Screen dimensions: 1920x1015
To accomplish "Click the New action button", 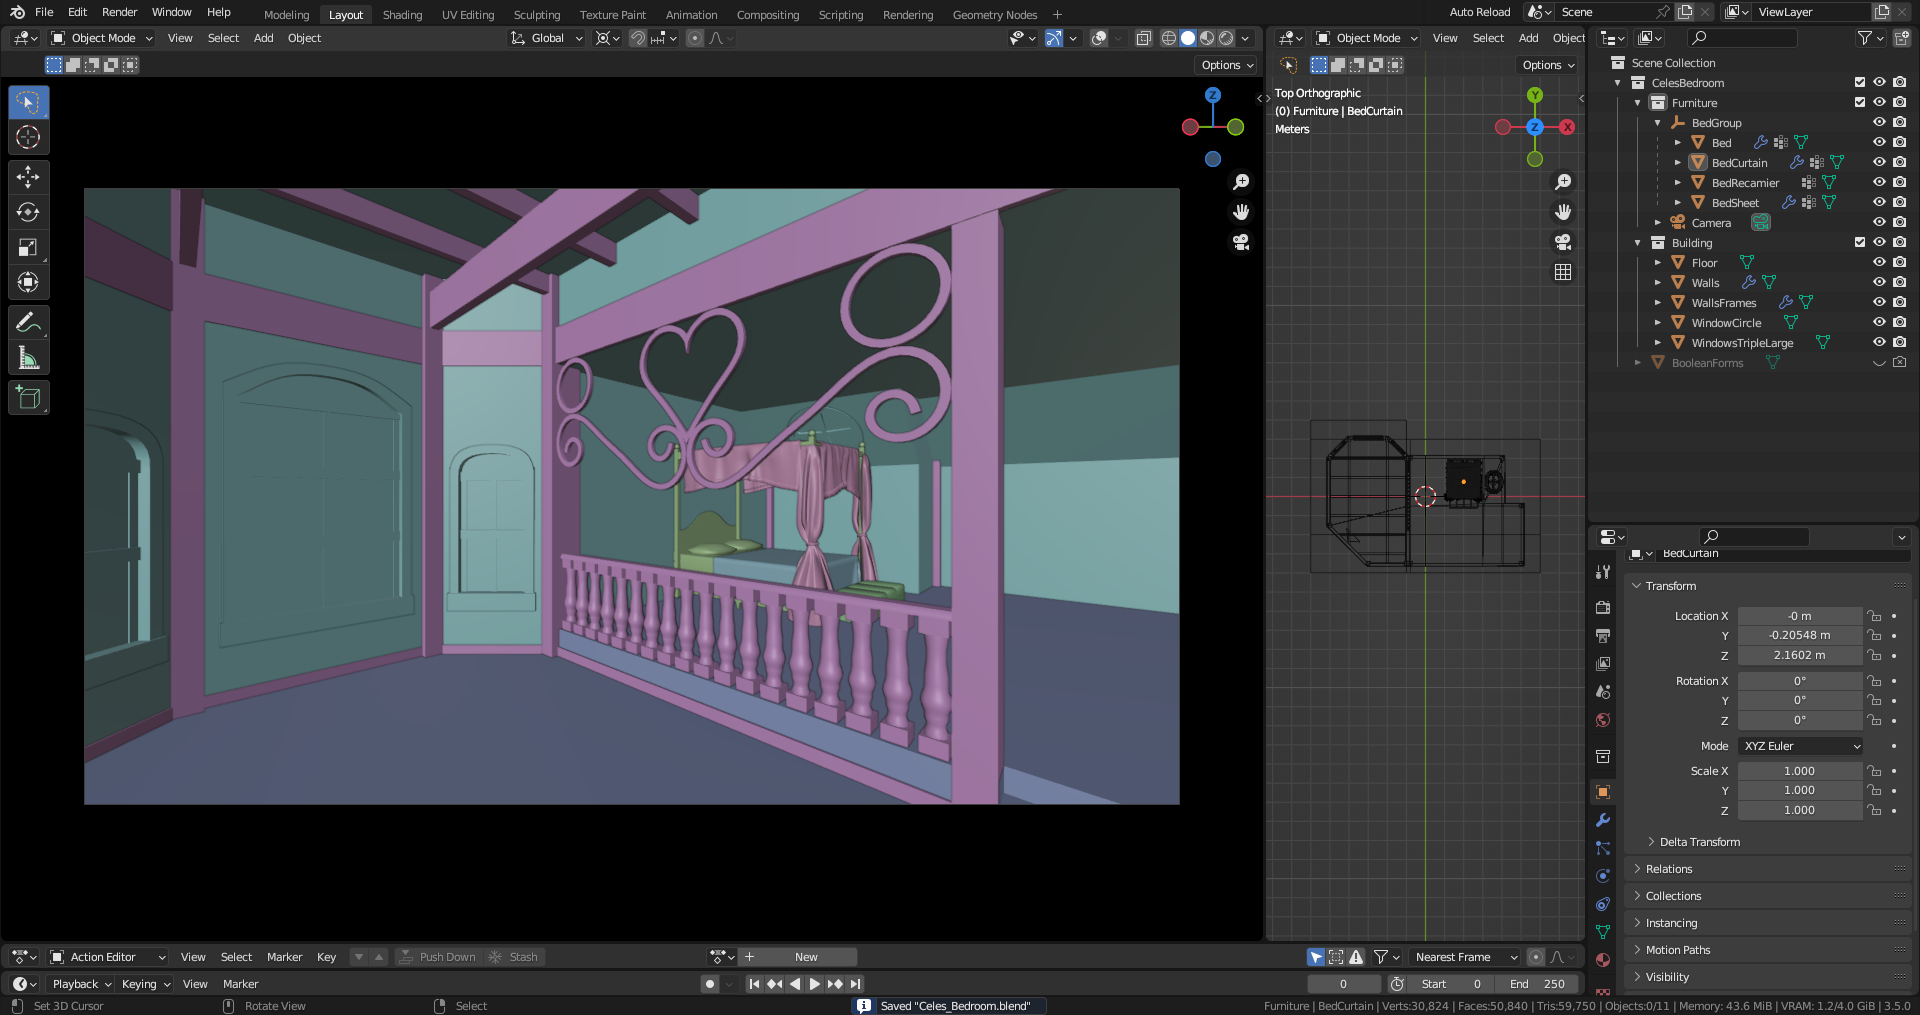I will 806,957.
